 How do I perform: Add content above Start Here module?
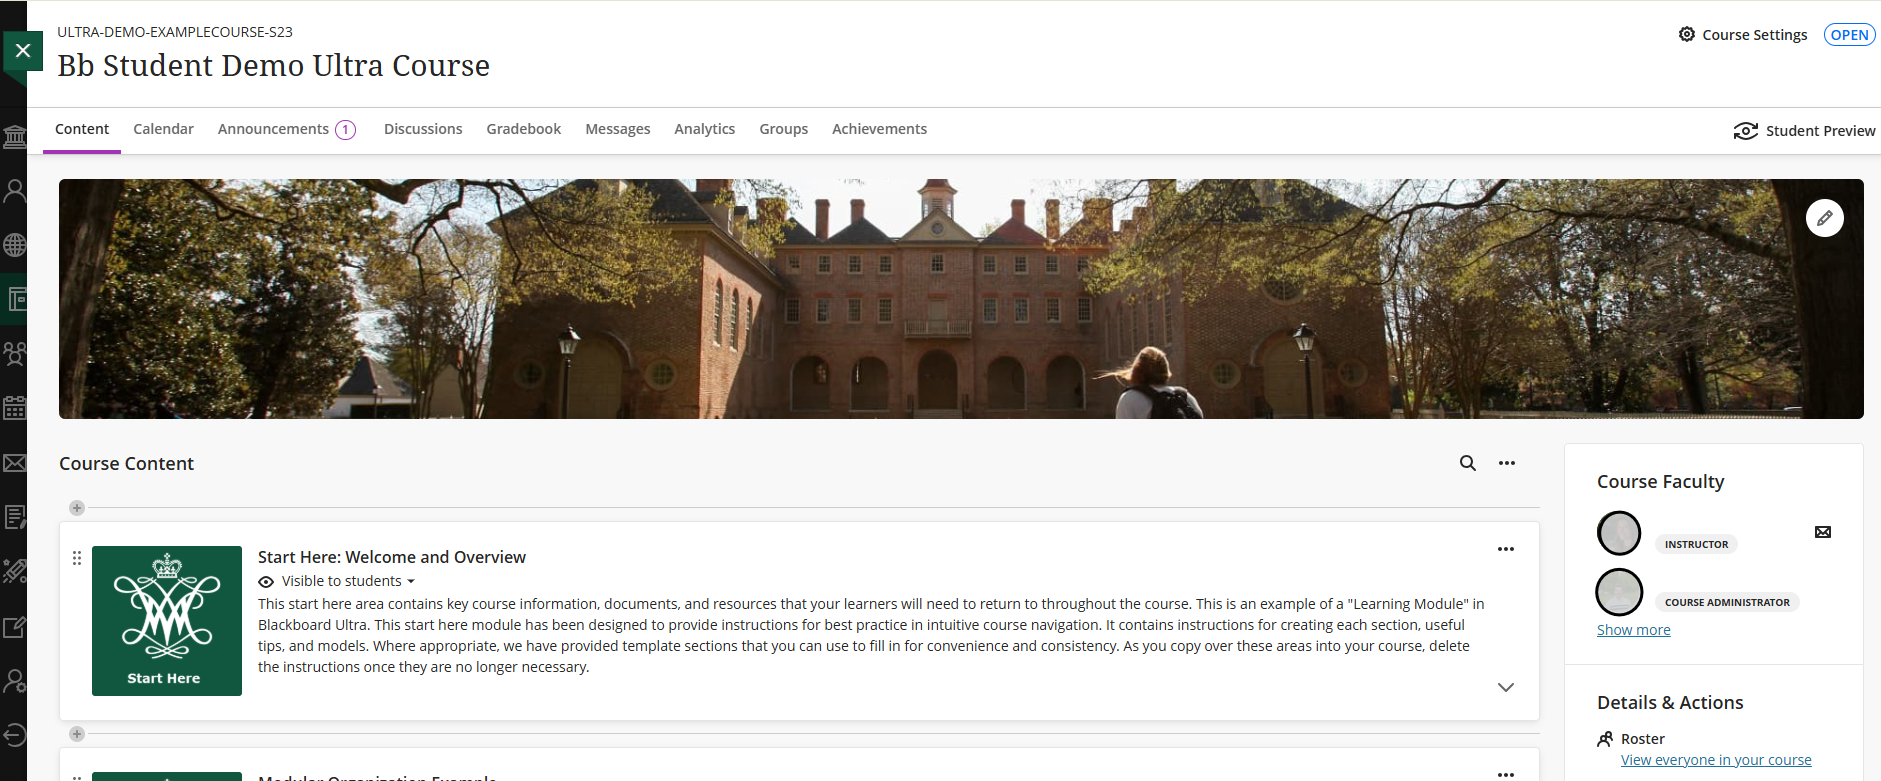(77, 508)
